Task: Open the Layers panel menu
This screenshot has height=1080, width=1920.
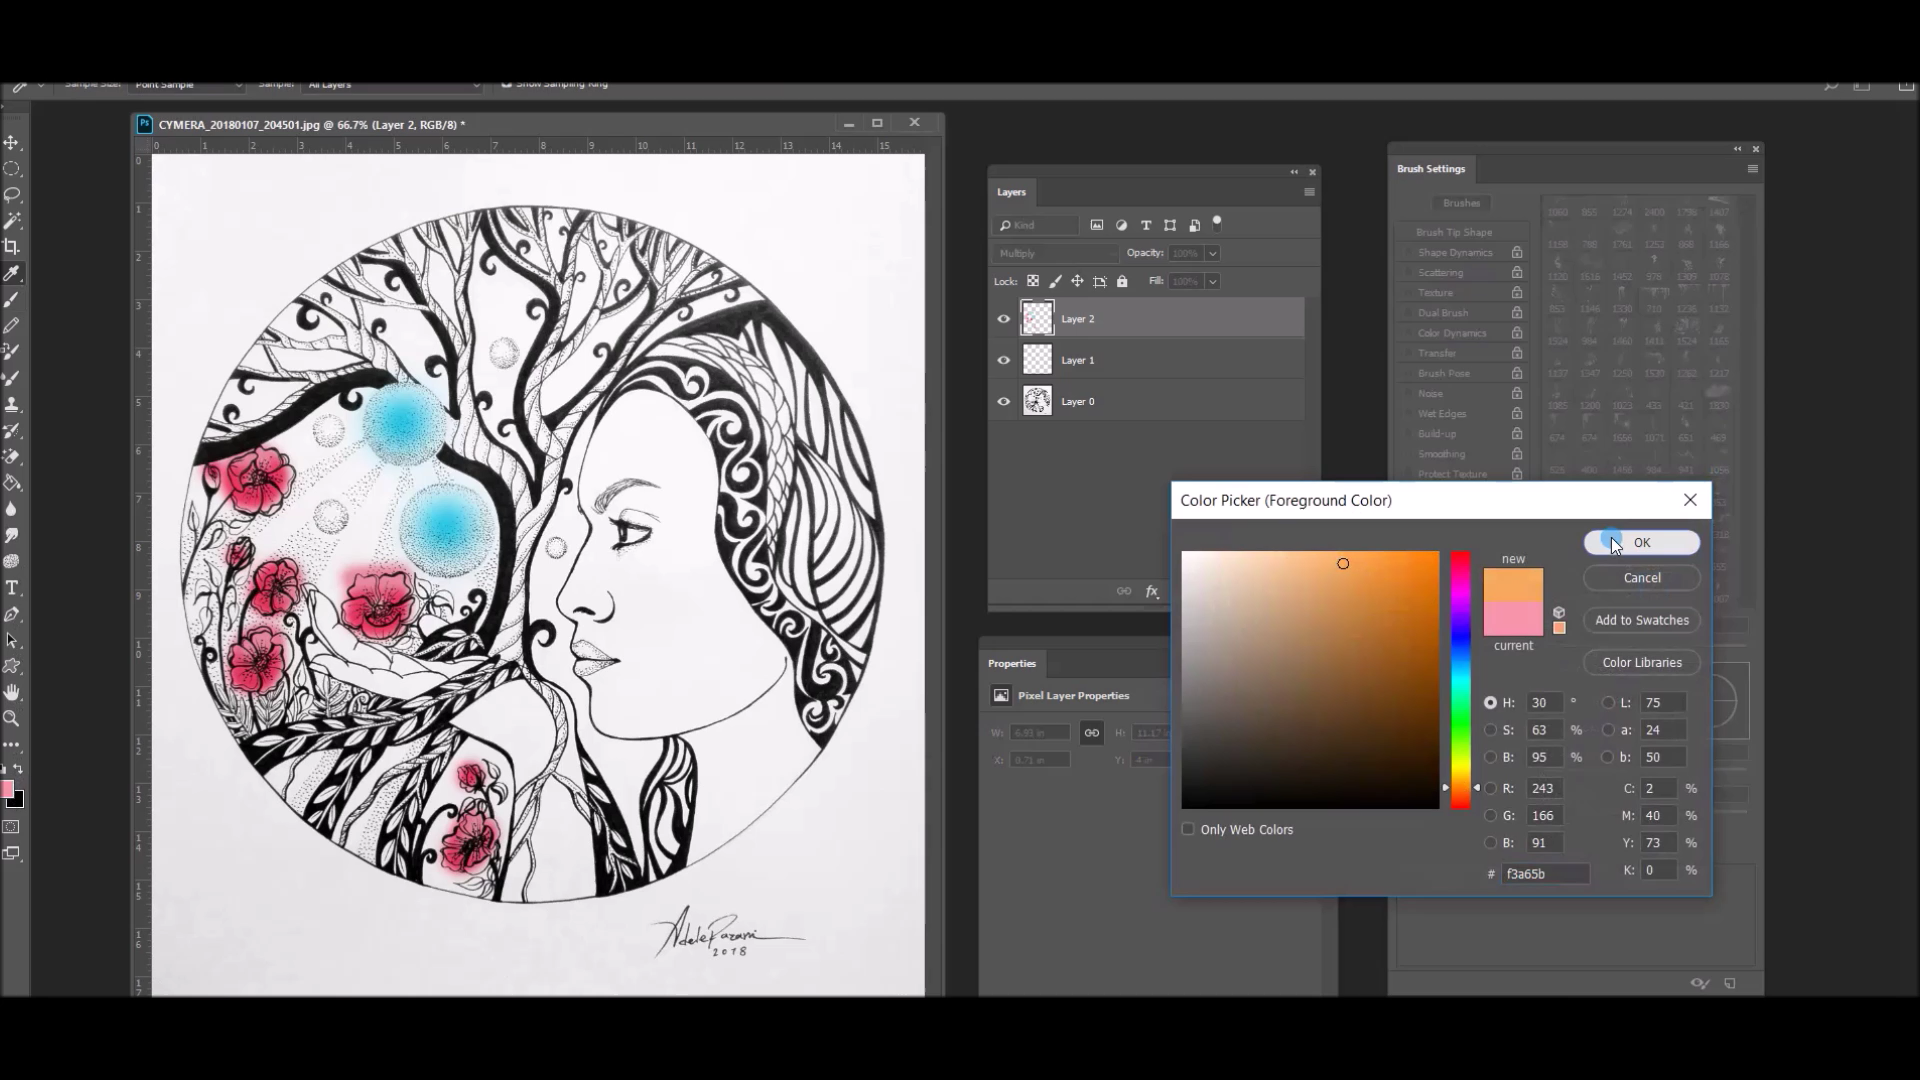Action: click(x=1309, y=192)
